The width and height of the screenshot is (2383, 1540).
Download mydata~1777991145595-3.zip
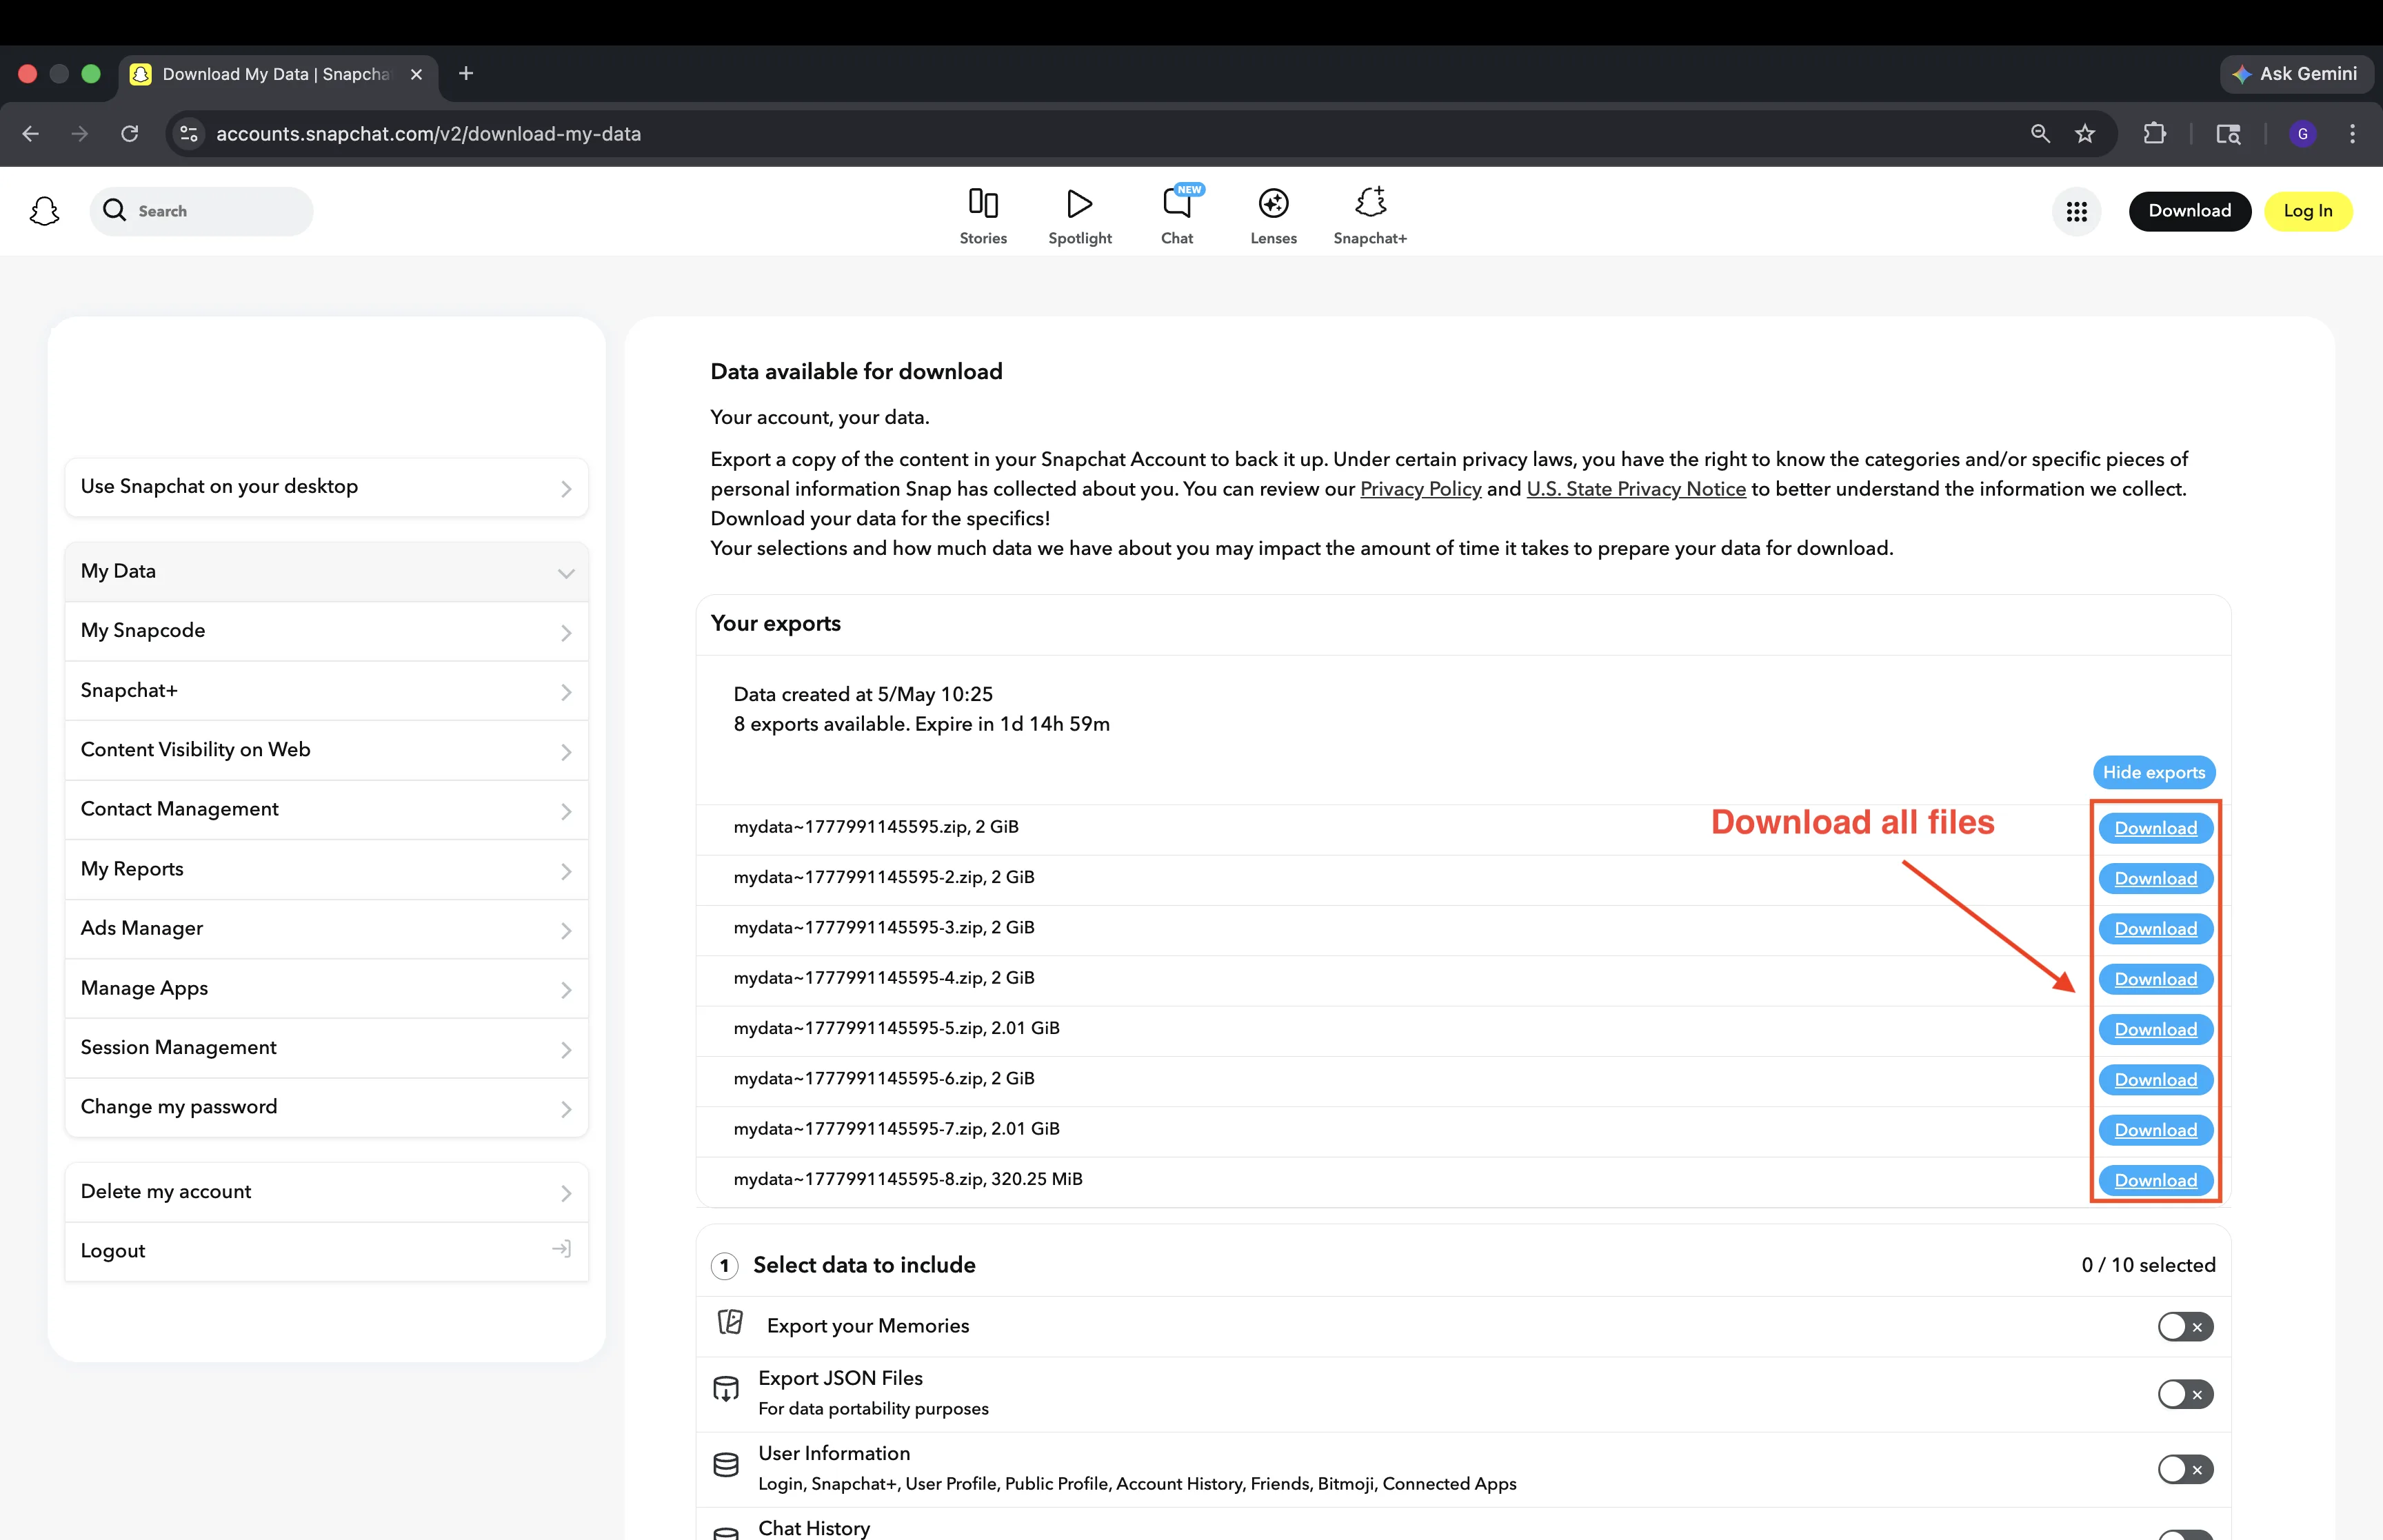click(x=2156, y=929)
